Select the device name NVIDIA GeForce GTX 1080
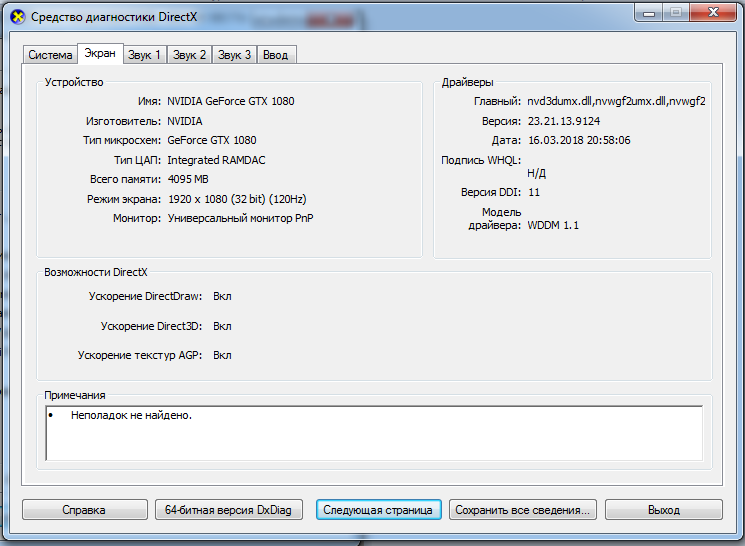The width and height of the screenshot is (745, 546). click(x=230, y=101)
